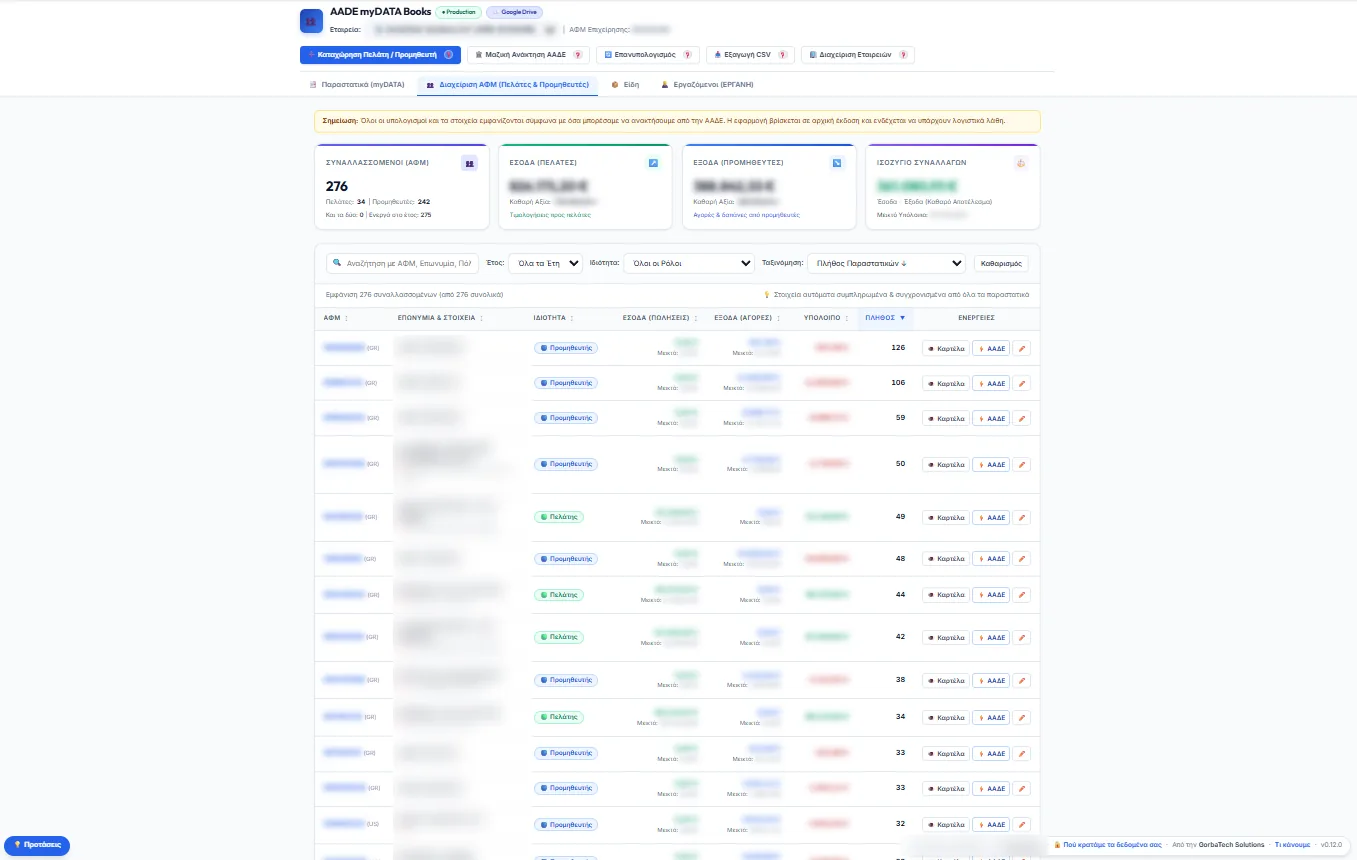Click the Εξαγωγή CSV button
This screenshot has width=1357, height=860.
click(x=750, y=55)
